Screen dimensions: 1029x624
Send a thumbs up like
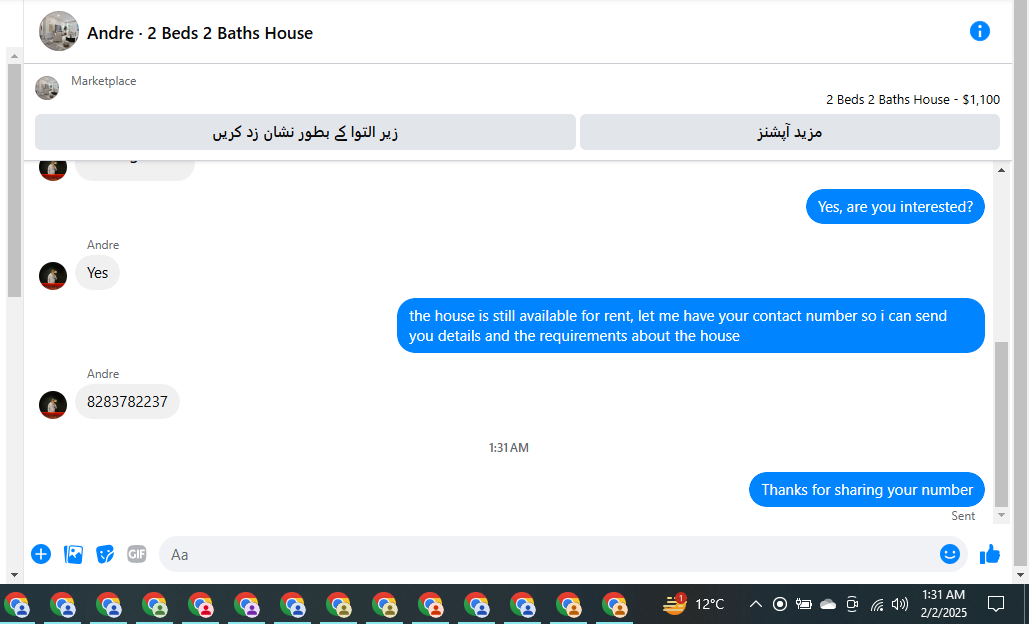pyautogui.click(x=990, y=554)
